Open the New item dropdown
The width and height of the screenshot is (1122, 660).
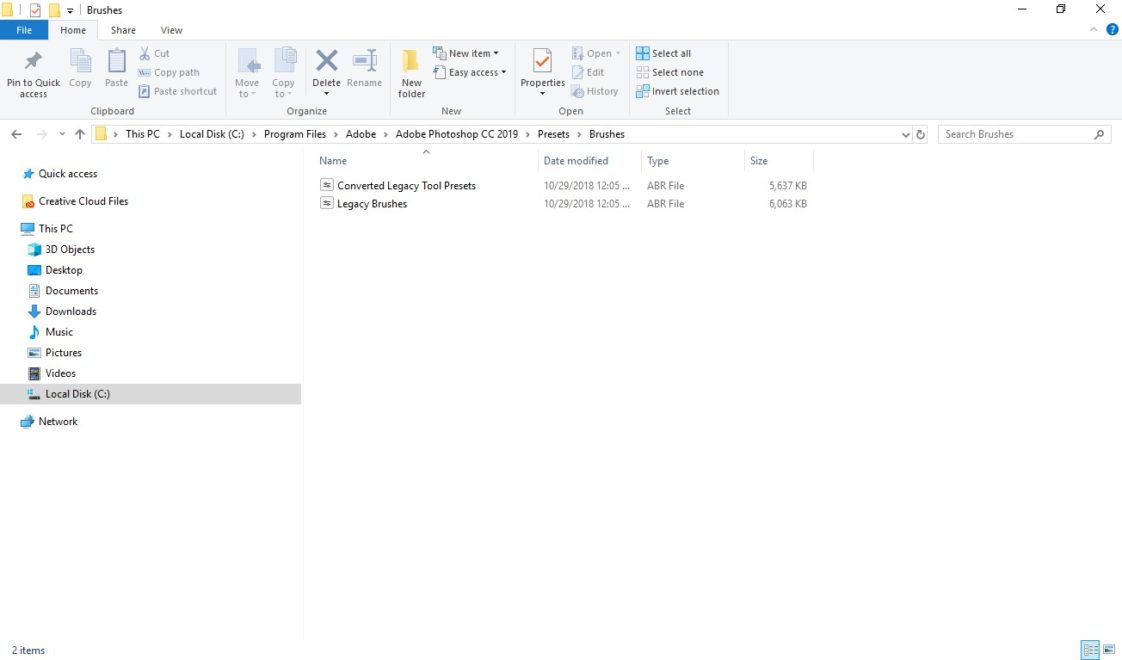click(466, 52)
